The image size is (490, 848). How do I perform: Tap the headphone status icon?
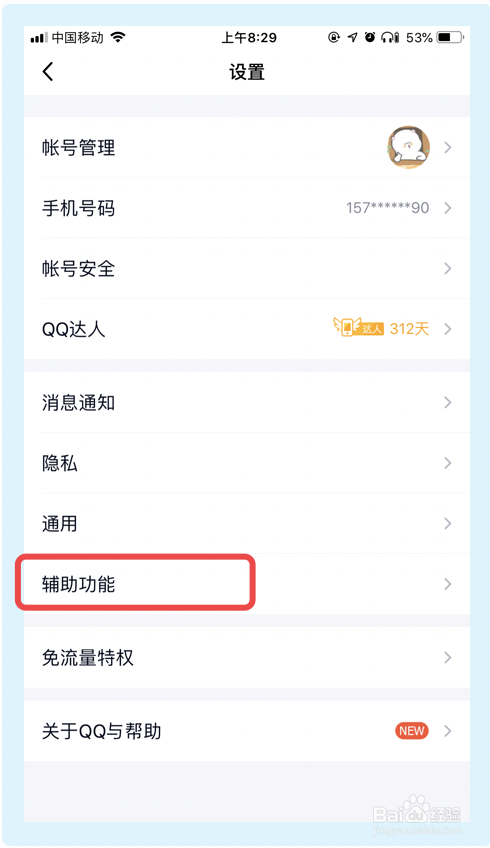click(390, 37)
